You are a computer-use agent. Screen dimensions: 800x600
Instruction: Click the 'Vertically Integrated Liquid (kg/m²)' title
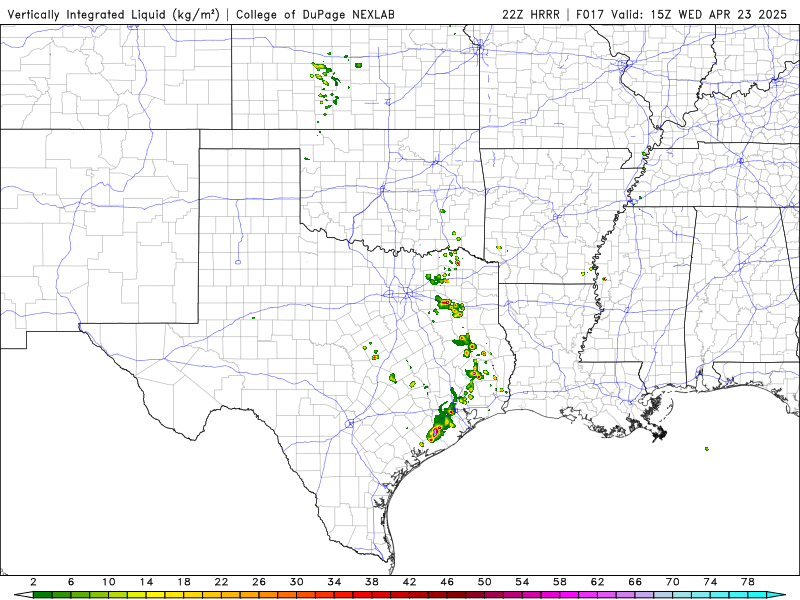tap(113, 15)
